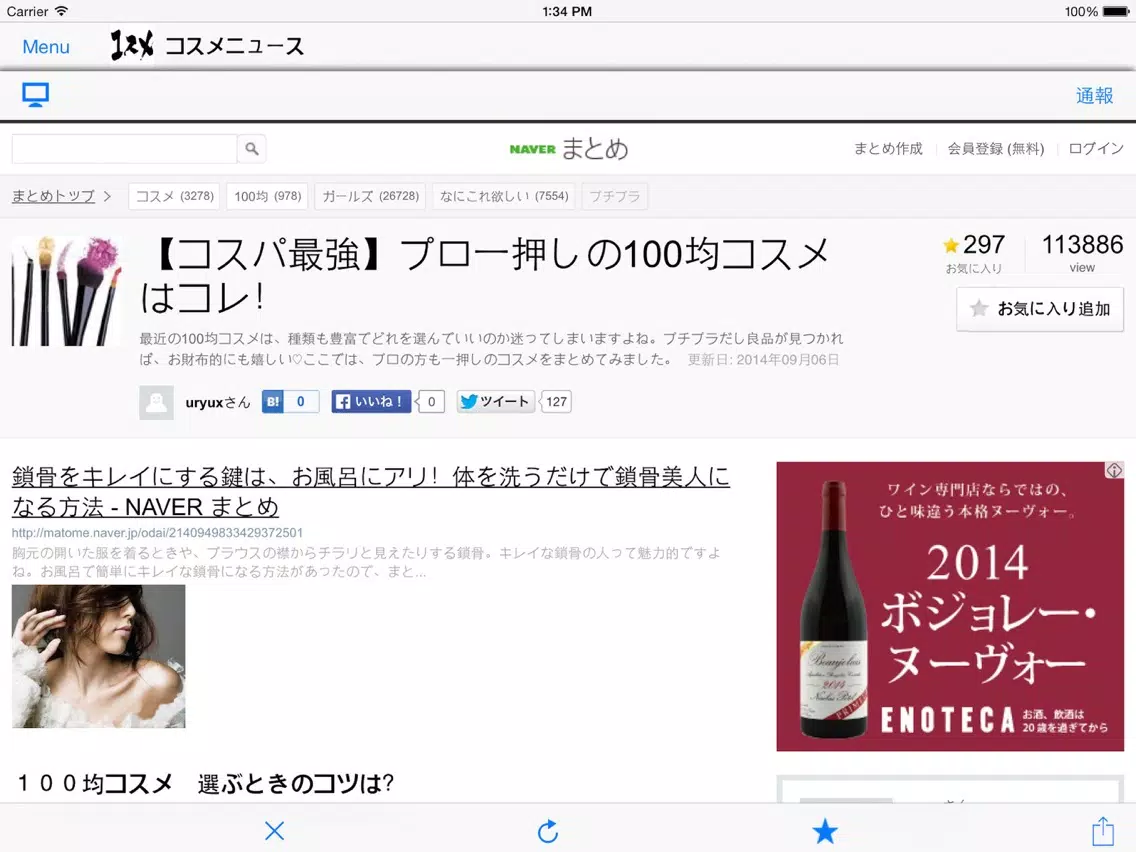Go to まとめトップ breadcrumb

coord(53,196)
